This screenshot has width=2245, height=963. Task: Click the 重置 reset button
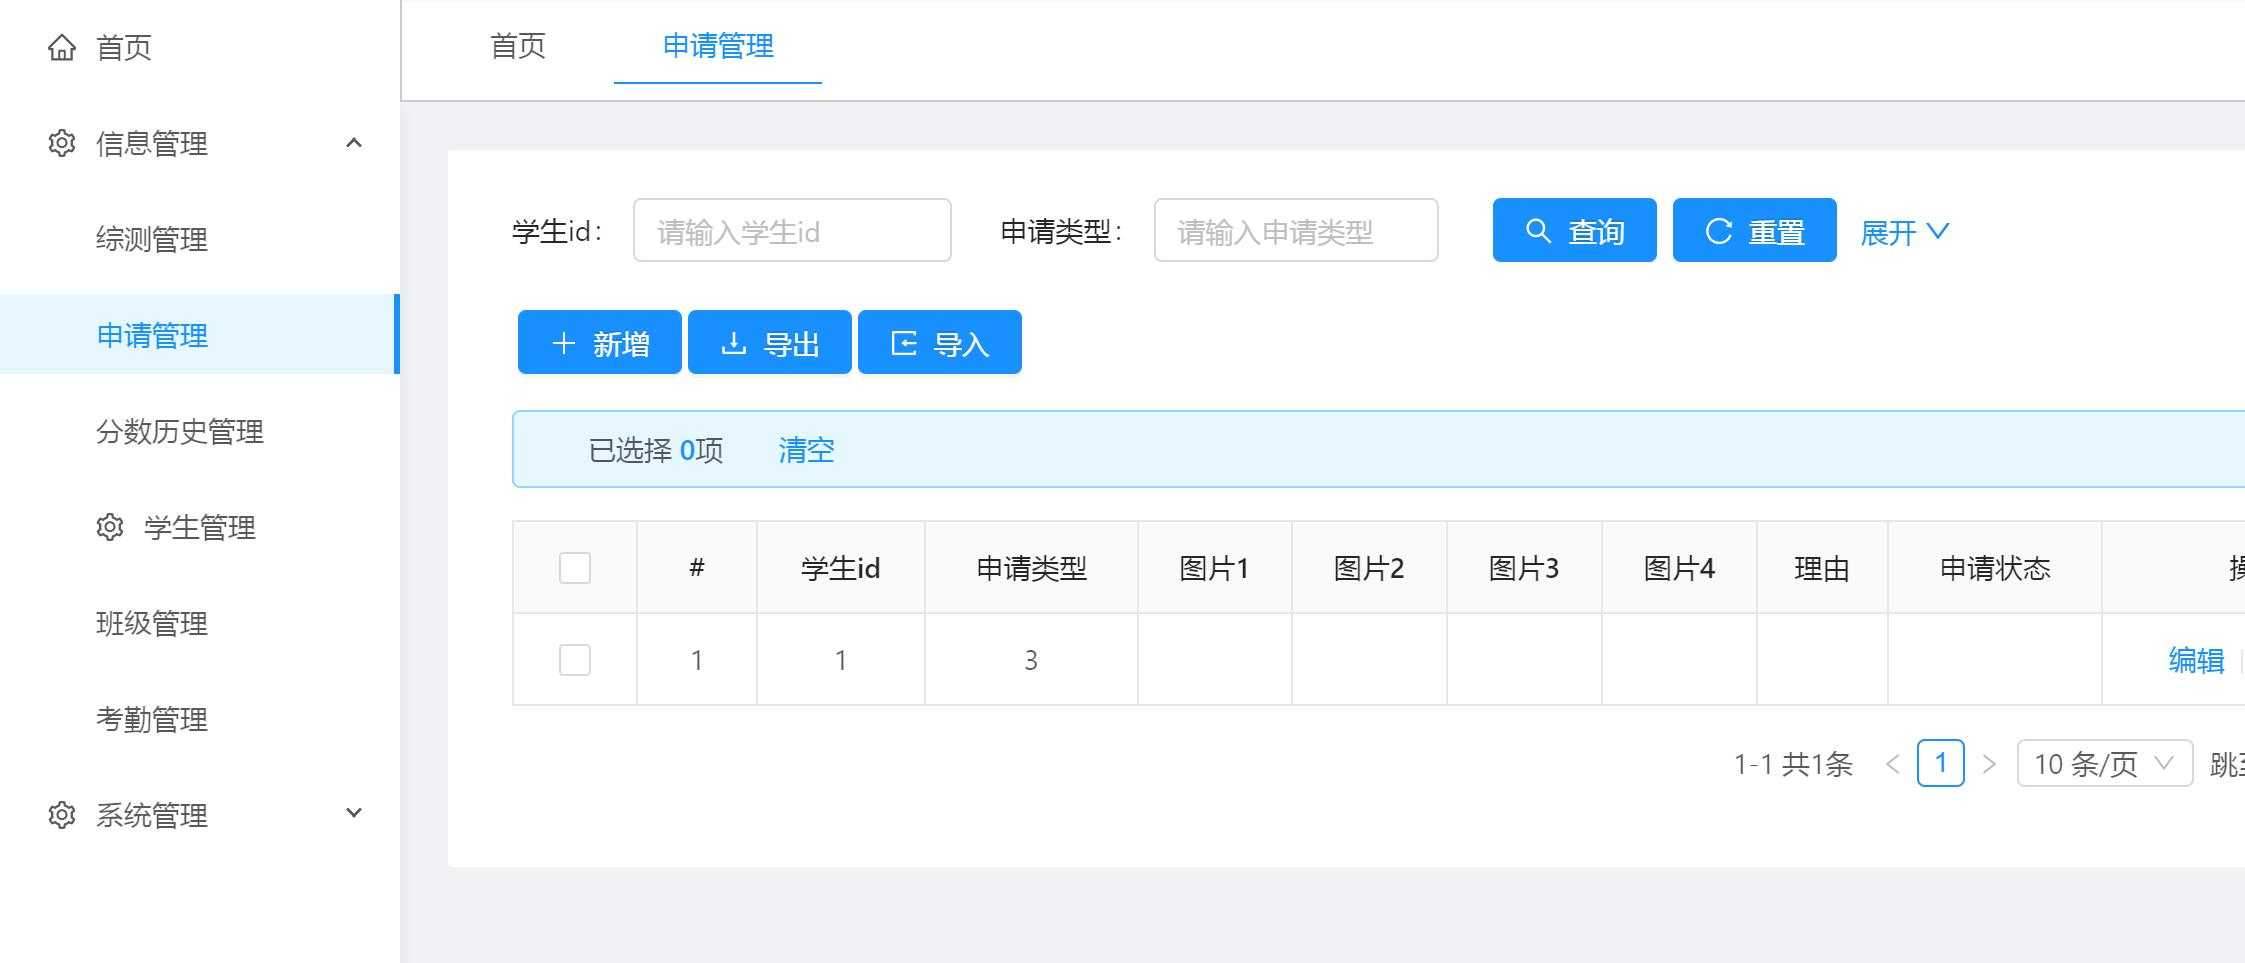click(1755, 230)
